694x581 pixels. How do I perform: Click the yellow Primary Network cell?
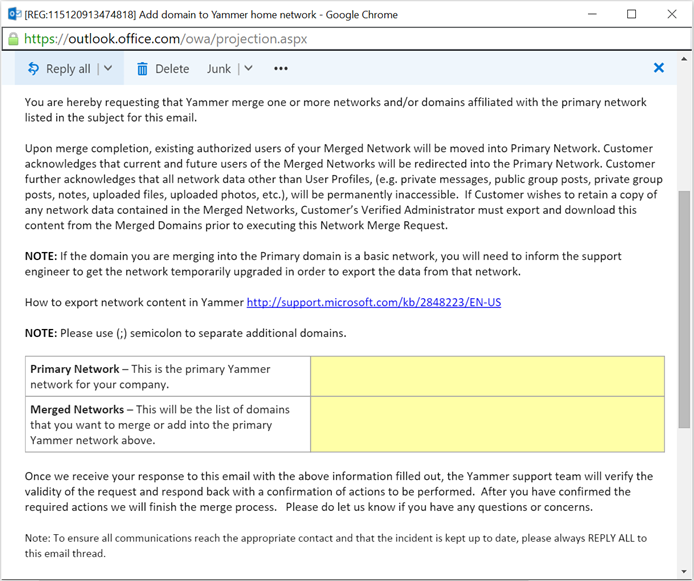click(487, 376)
